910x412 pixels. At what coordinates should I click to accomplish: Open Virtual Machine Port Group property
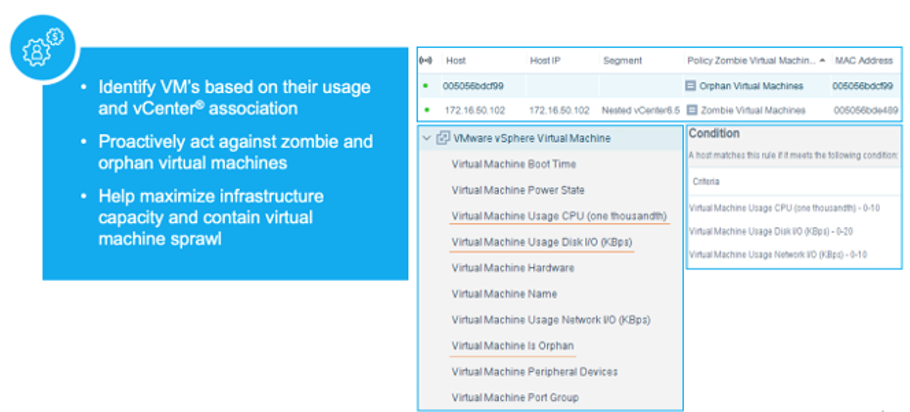point(515,398)
